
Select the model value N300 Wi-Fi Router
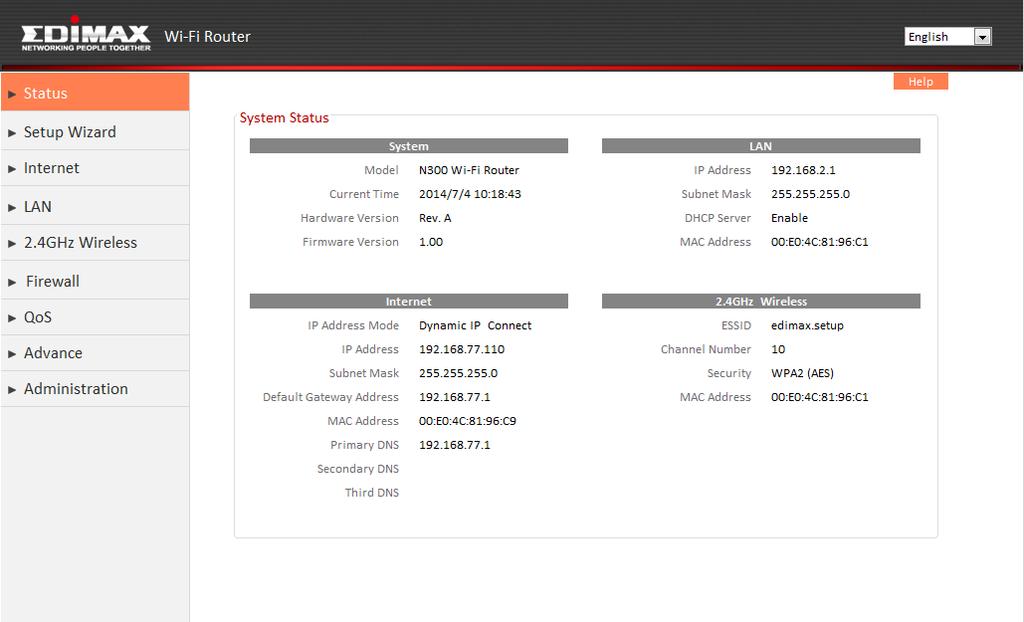pos(469,170)
